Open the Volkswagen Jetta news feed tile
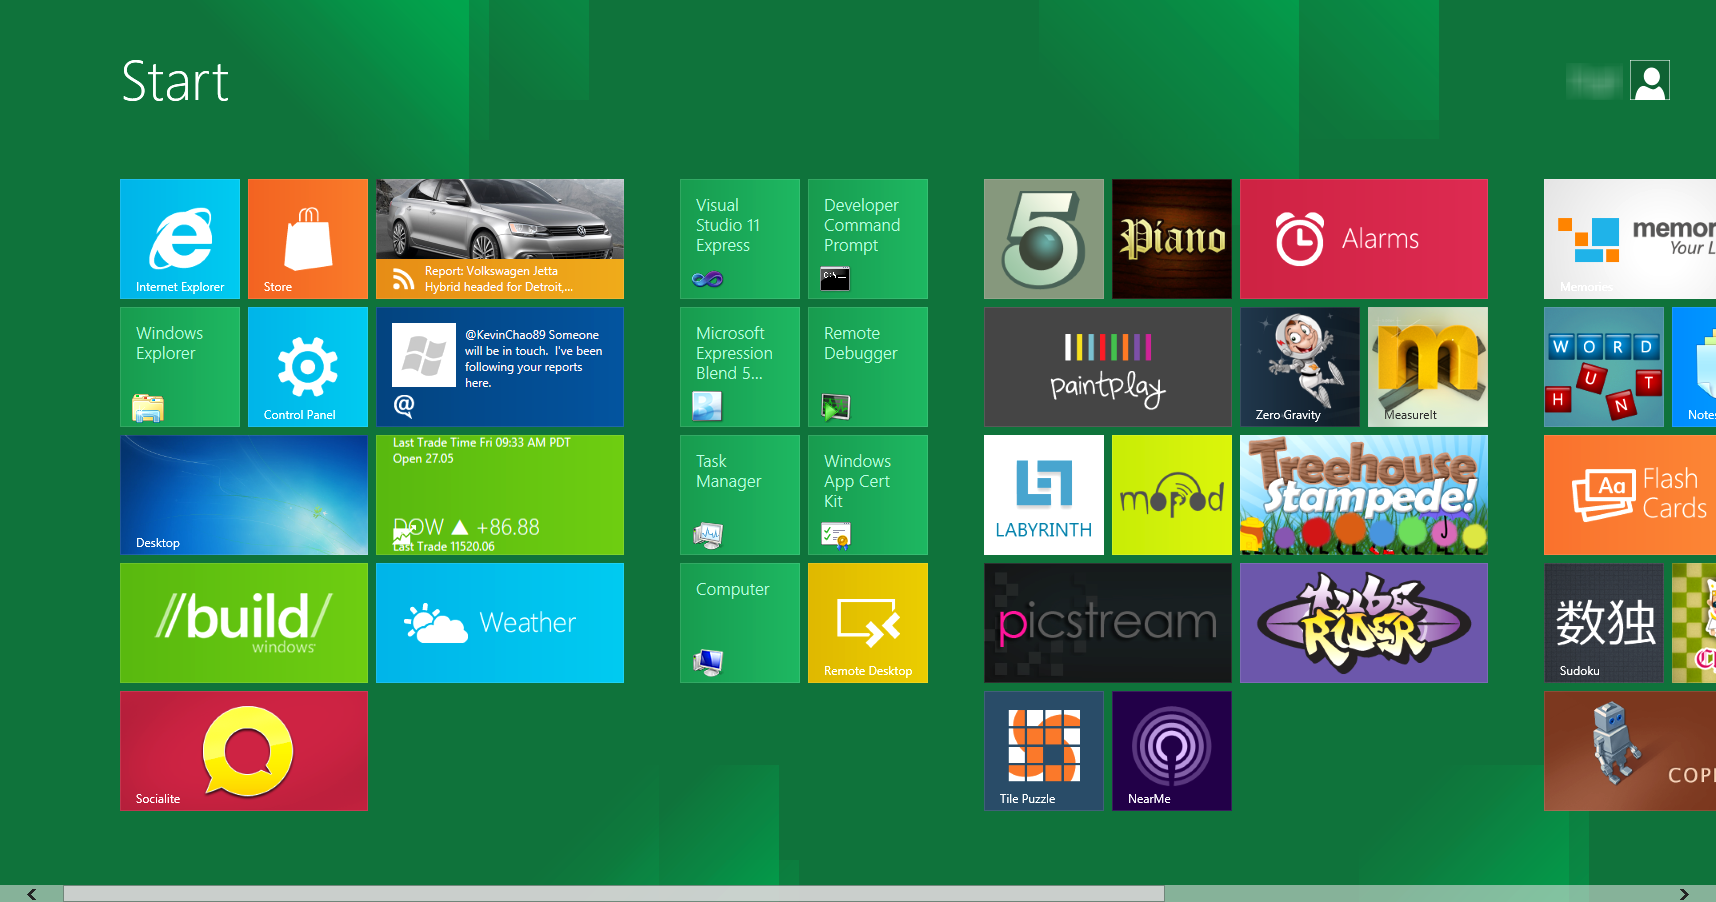Image resolution: width=1716 pixels, height=902 pixels. [x=500, y=239]
